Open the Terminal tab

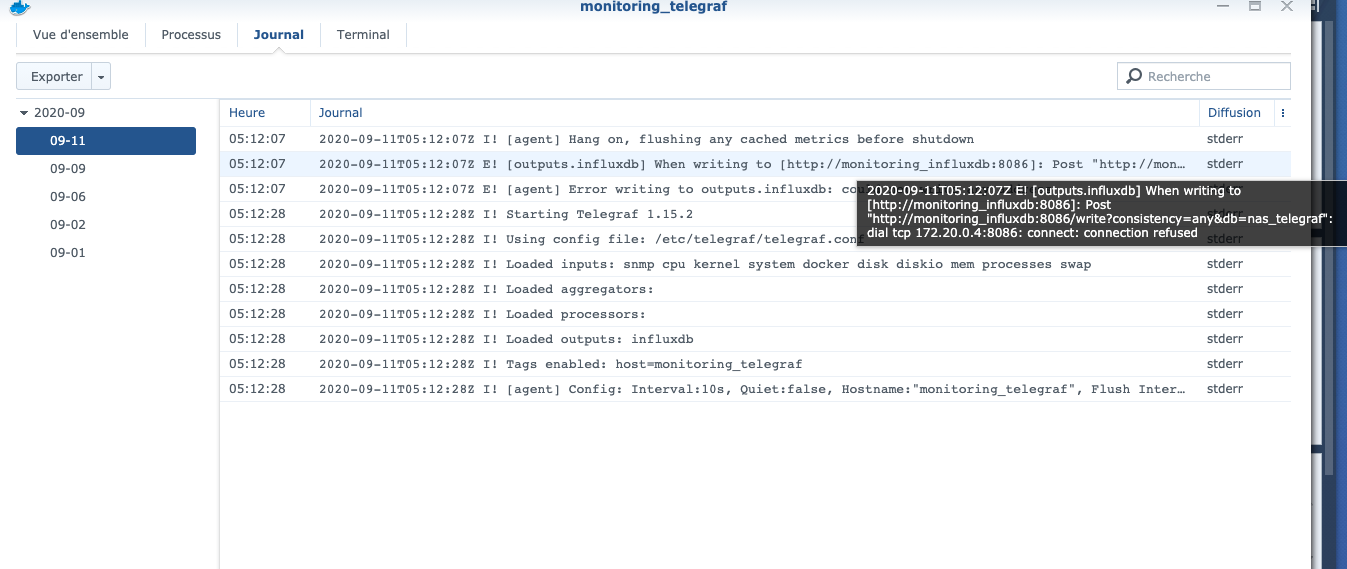pyautogui.click(x=363, y=35)
